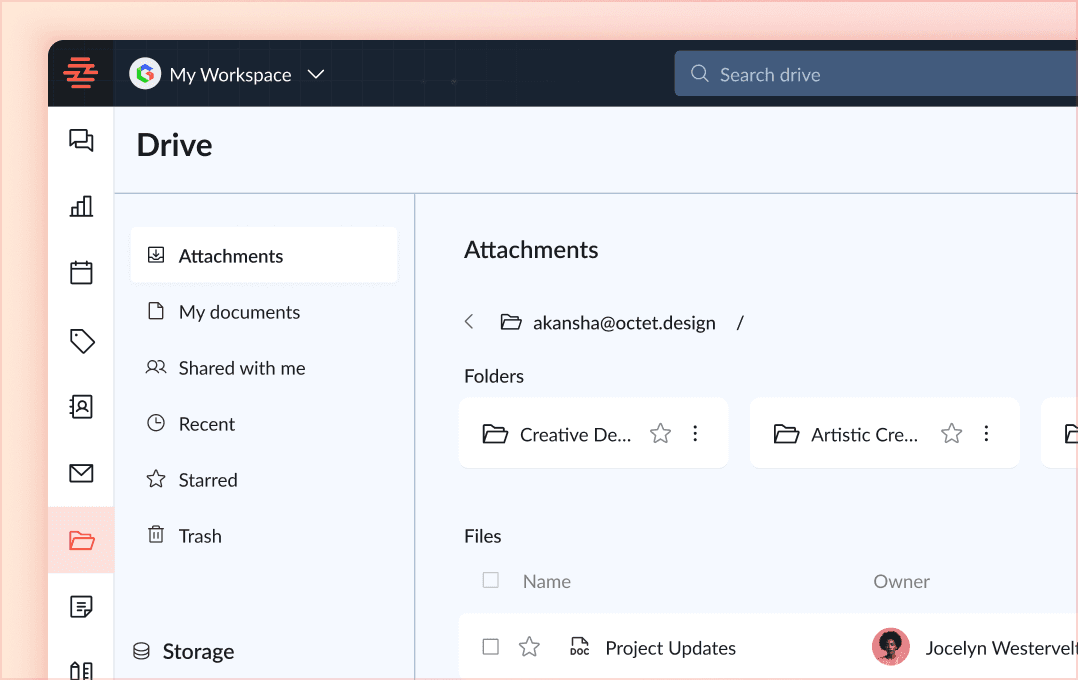
Task: Click the My Workspace label
Action: [230, 74]
